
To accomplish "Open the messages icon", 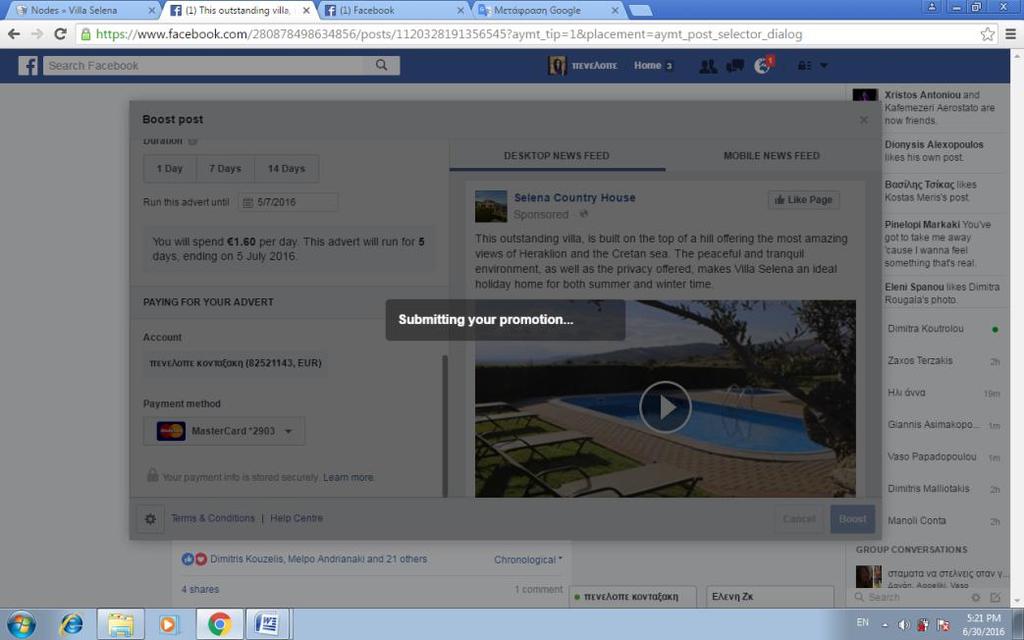I will click(735, 66).
